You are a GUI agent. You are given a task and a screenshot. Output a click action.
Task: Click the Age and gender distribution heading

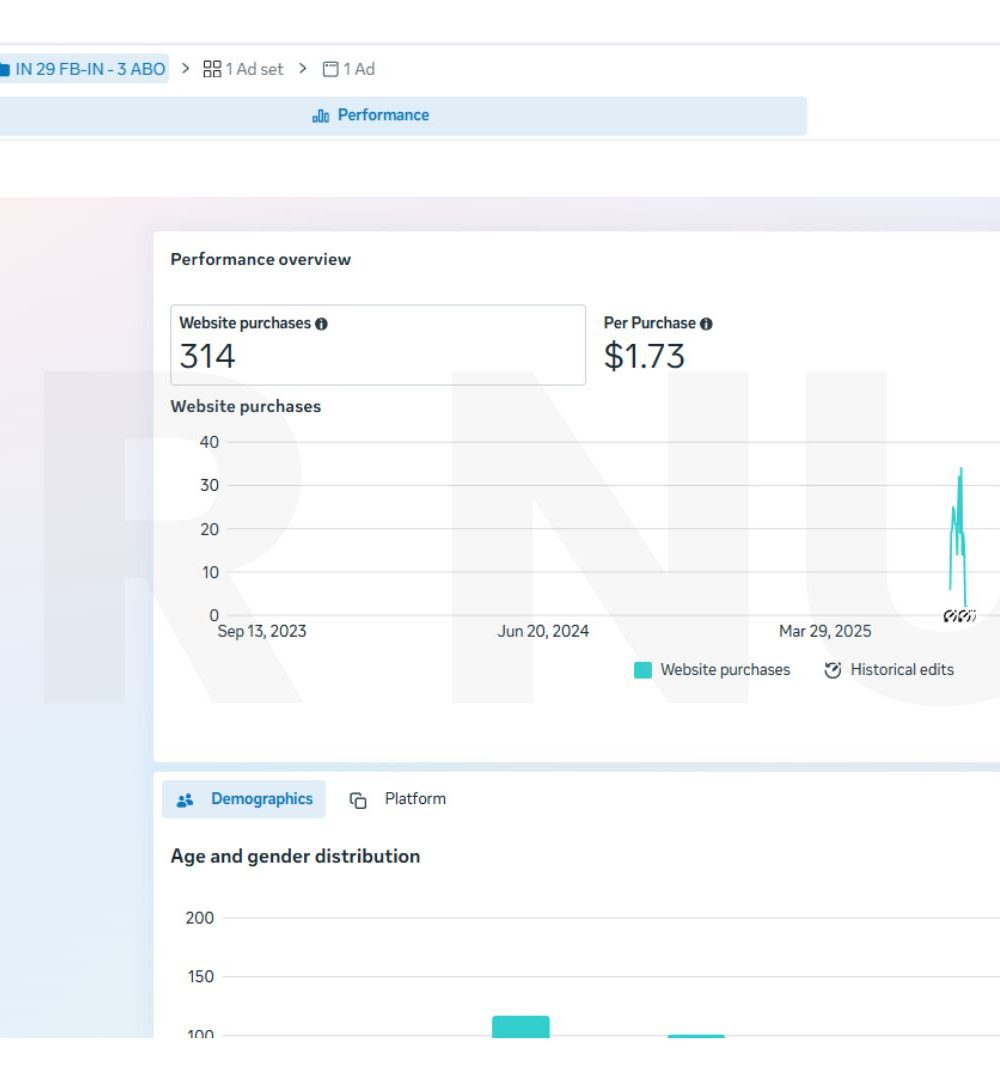pos(295,856)
